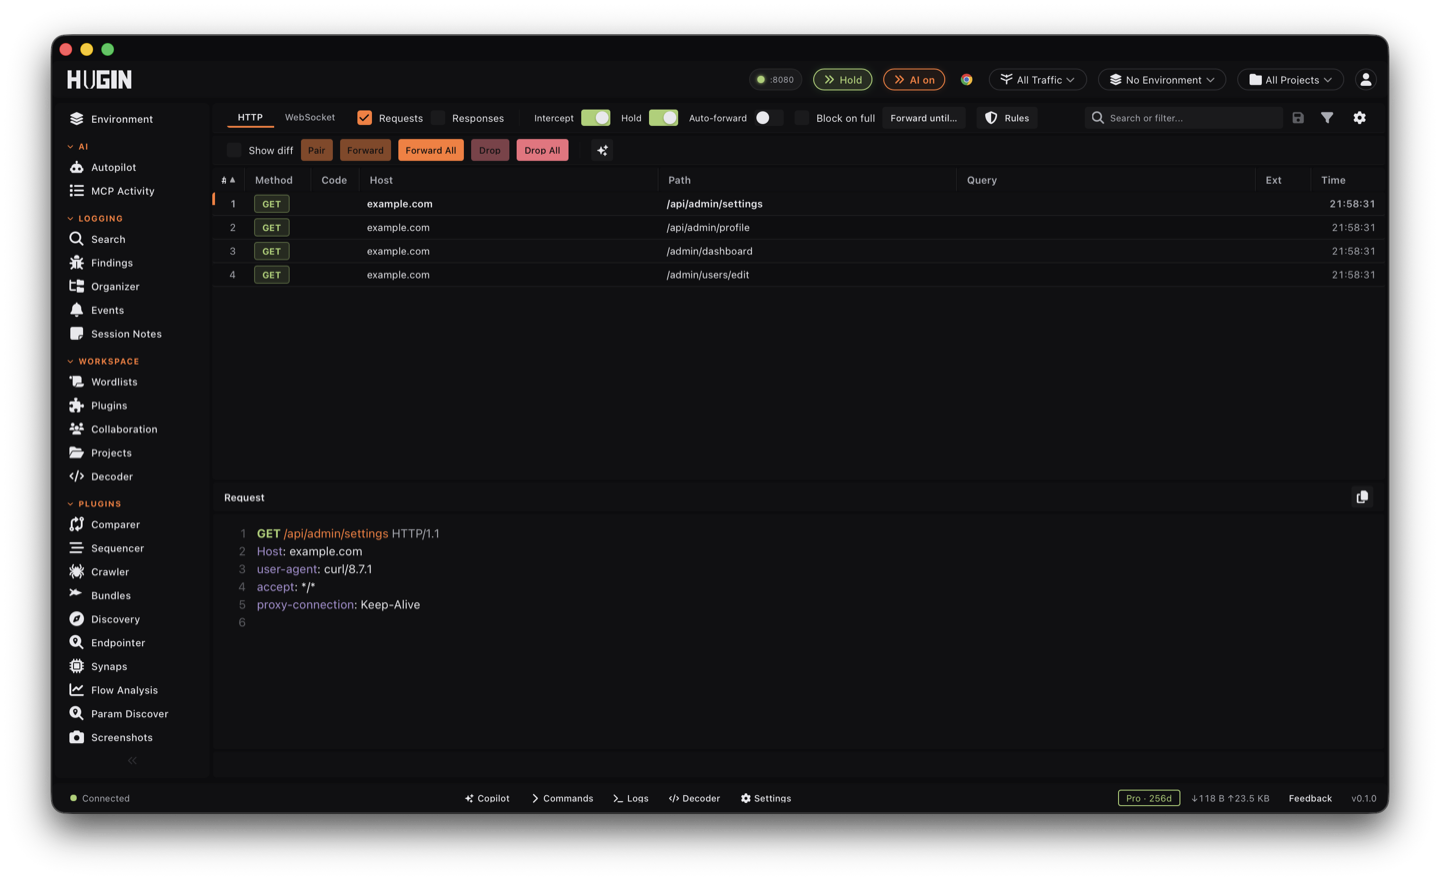Screen dimensions: 1440x881
Task: Collapse the WORKSPACE sidebar section
Action: [103, 361]
